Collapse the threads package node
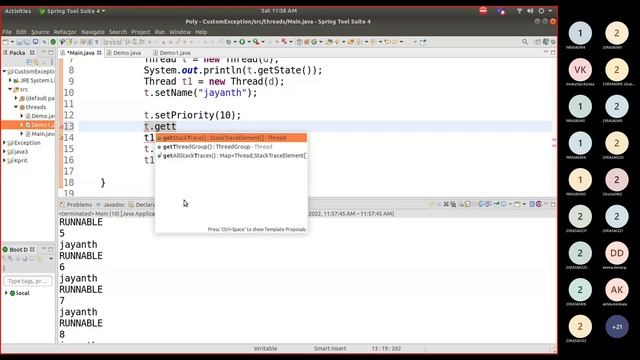The height and width of the screenshot is (360, 640). coord(16,107)
